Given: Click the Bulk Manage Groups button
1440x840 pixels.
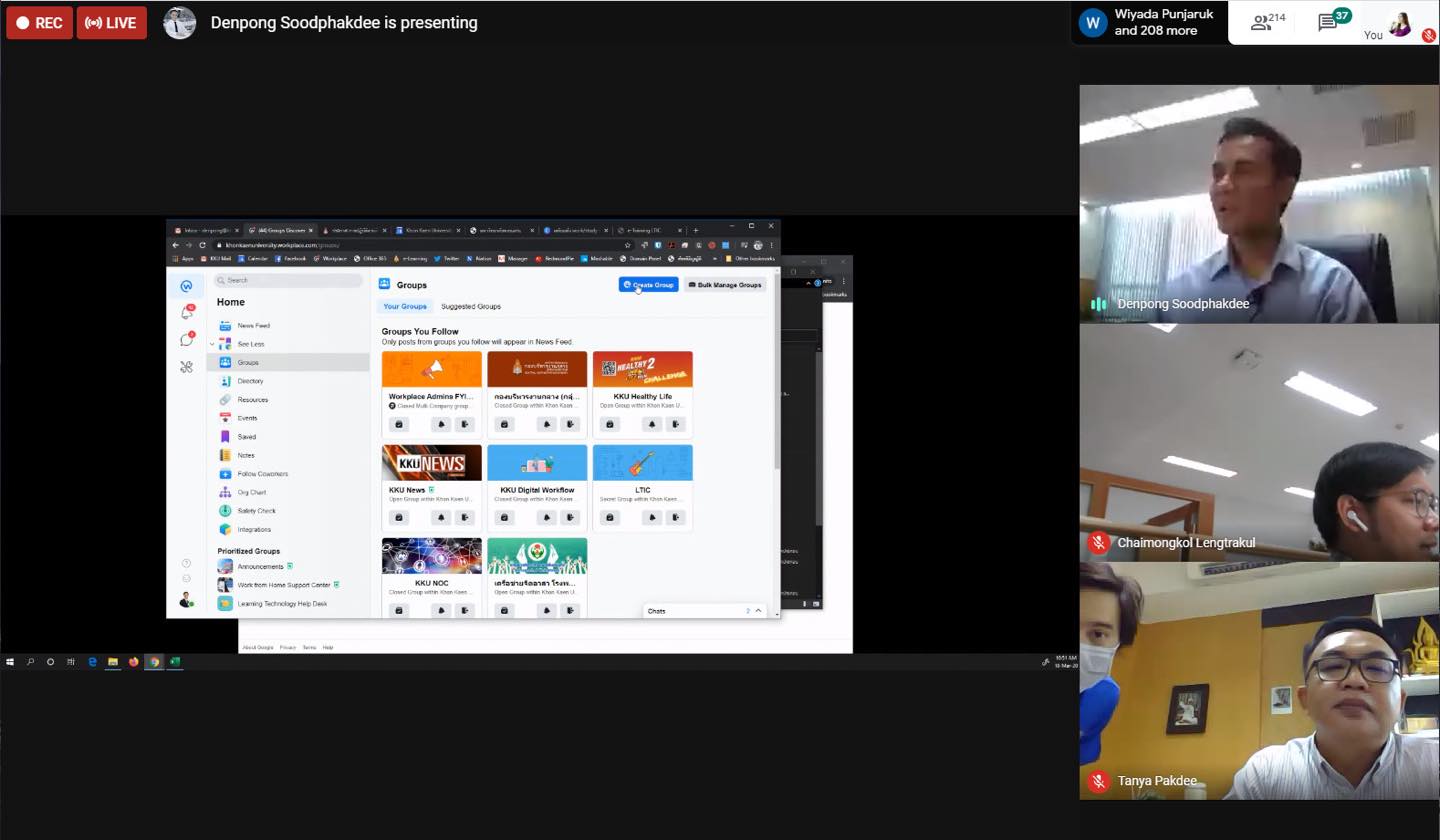Looking at the screenshot, I should point(725,285).
